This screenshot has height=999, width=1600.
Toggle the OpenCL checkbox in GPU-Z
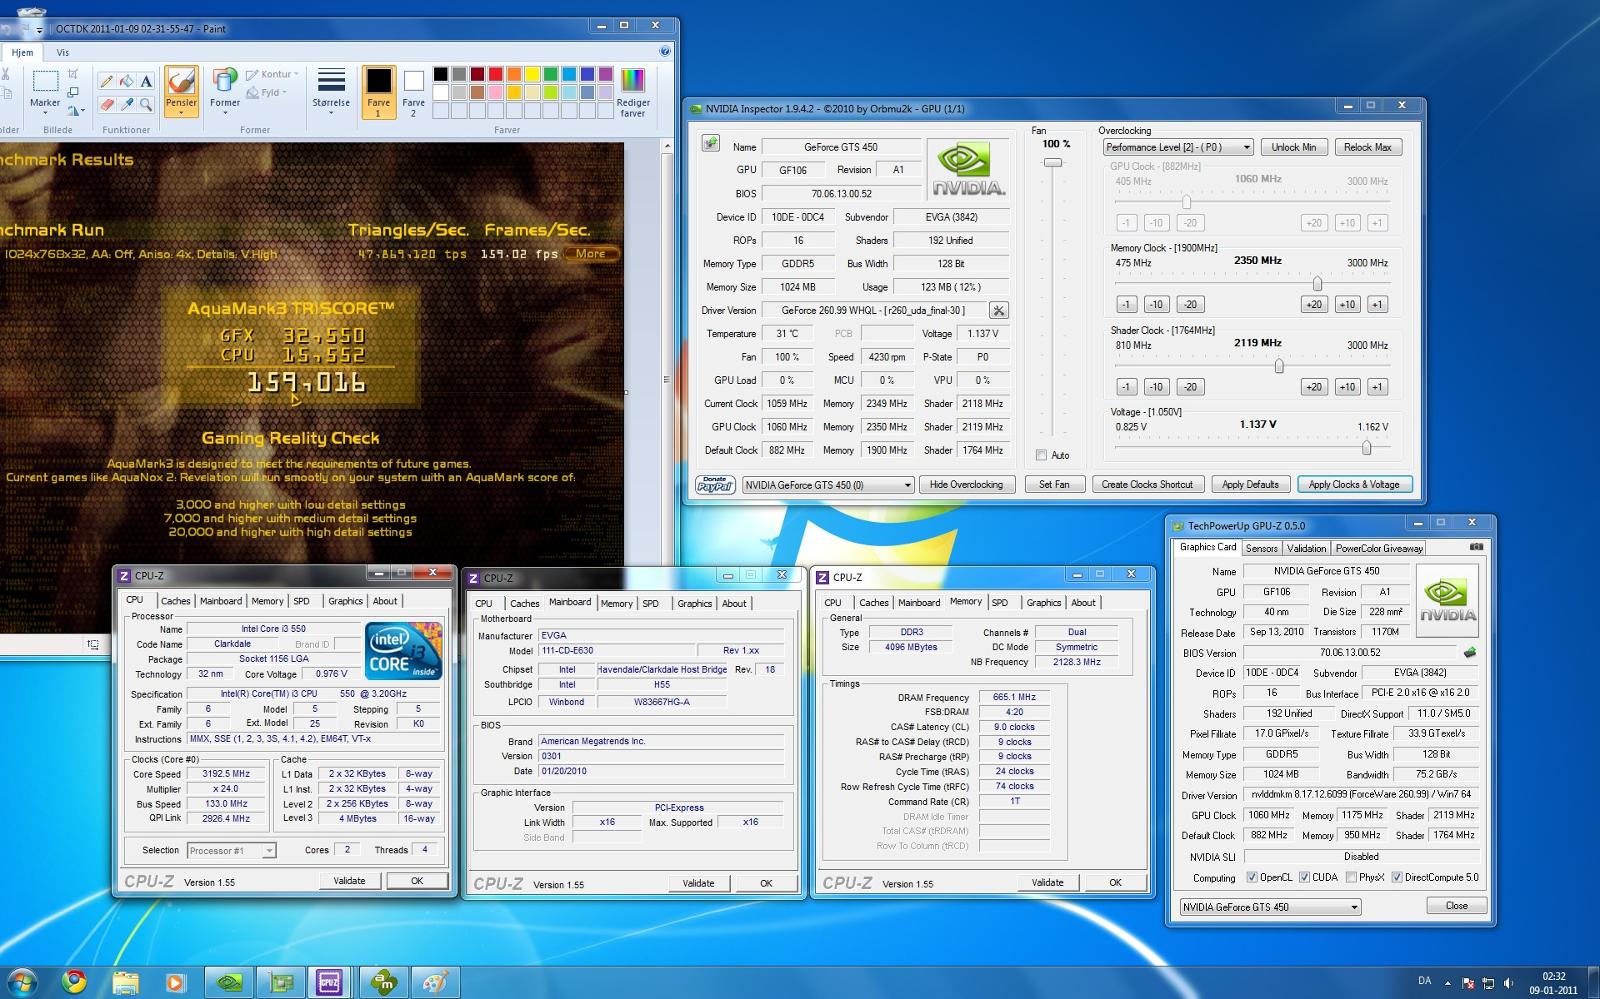(1252, 877)
